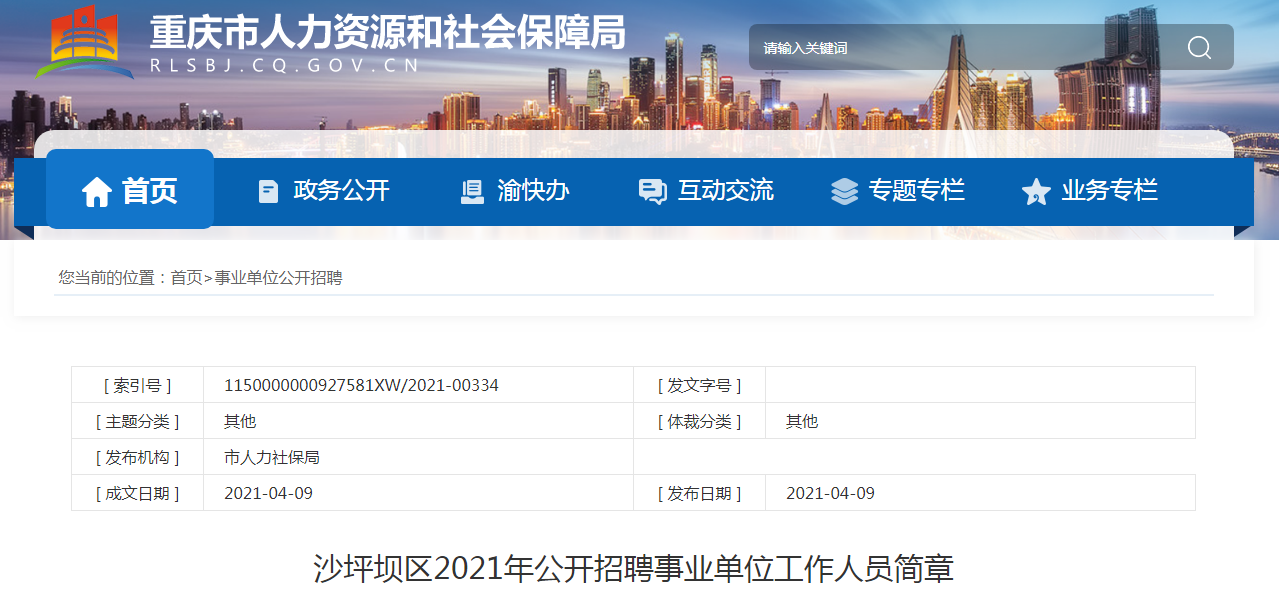Click the search magnifier icon

[x=1199, y=48]
